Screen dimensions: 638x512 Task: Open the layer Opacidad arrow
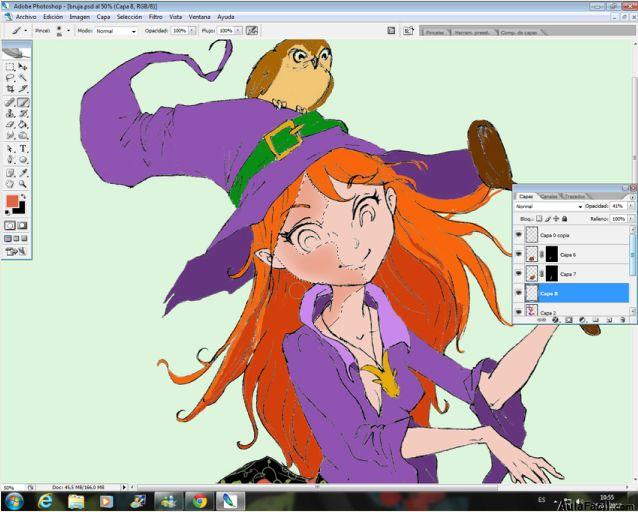tap(630, 206)
